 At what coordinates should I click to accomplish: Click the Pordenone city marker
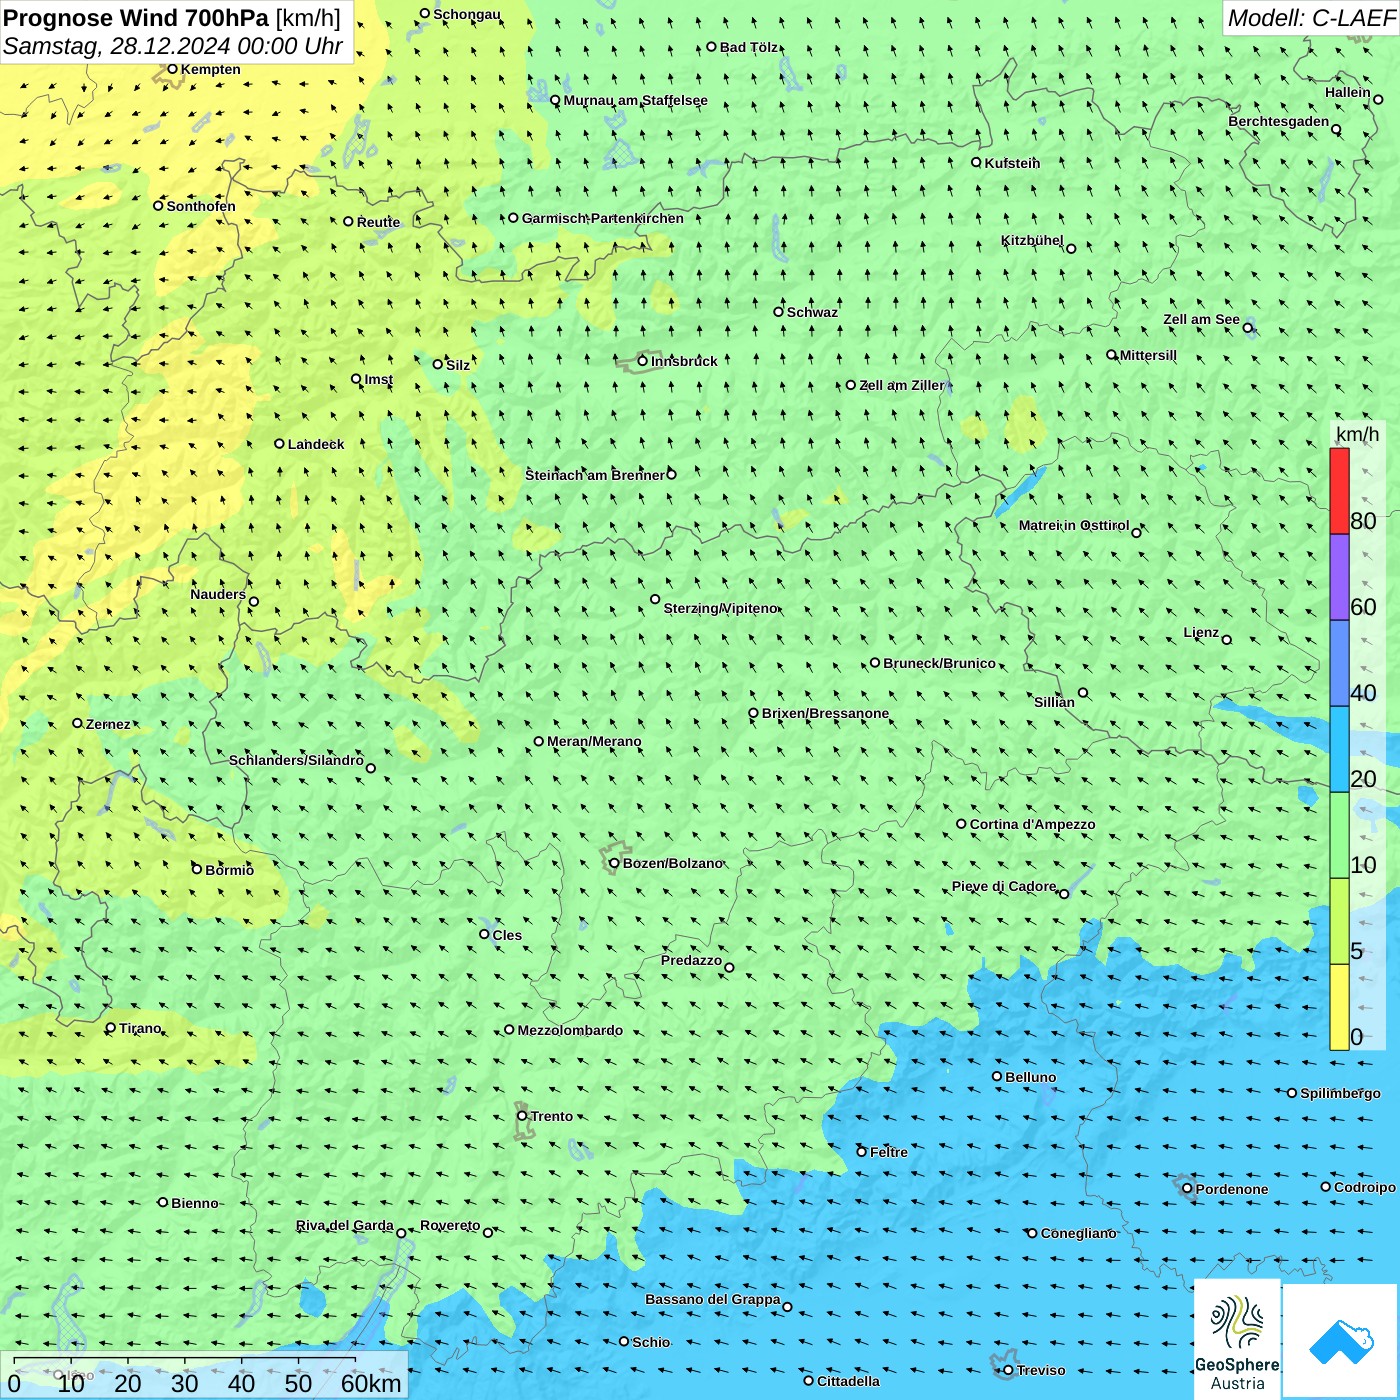pyautogui.click(x=1187, y=1189)
